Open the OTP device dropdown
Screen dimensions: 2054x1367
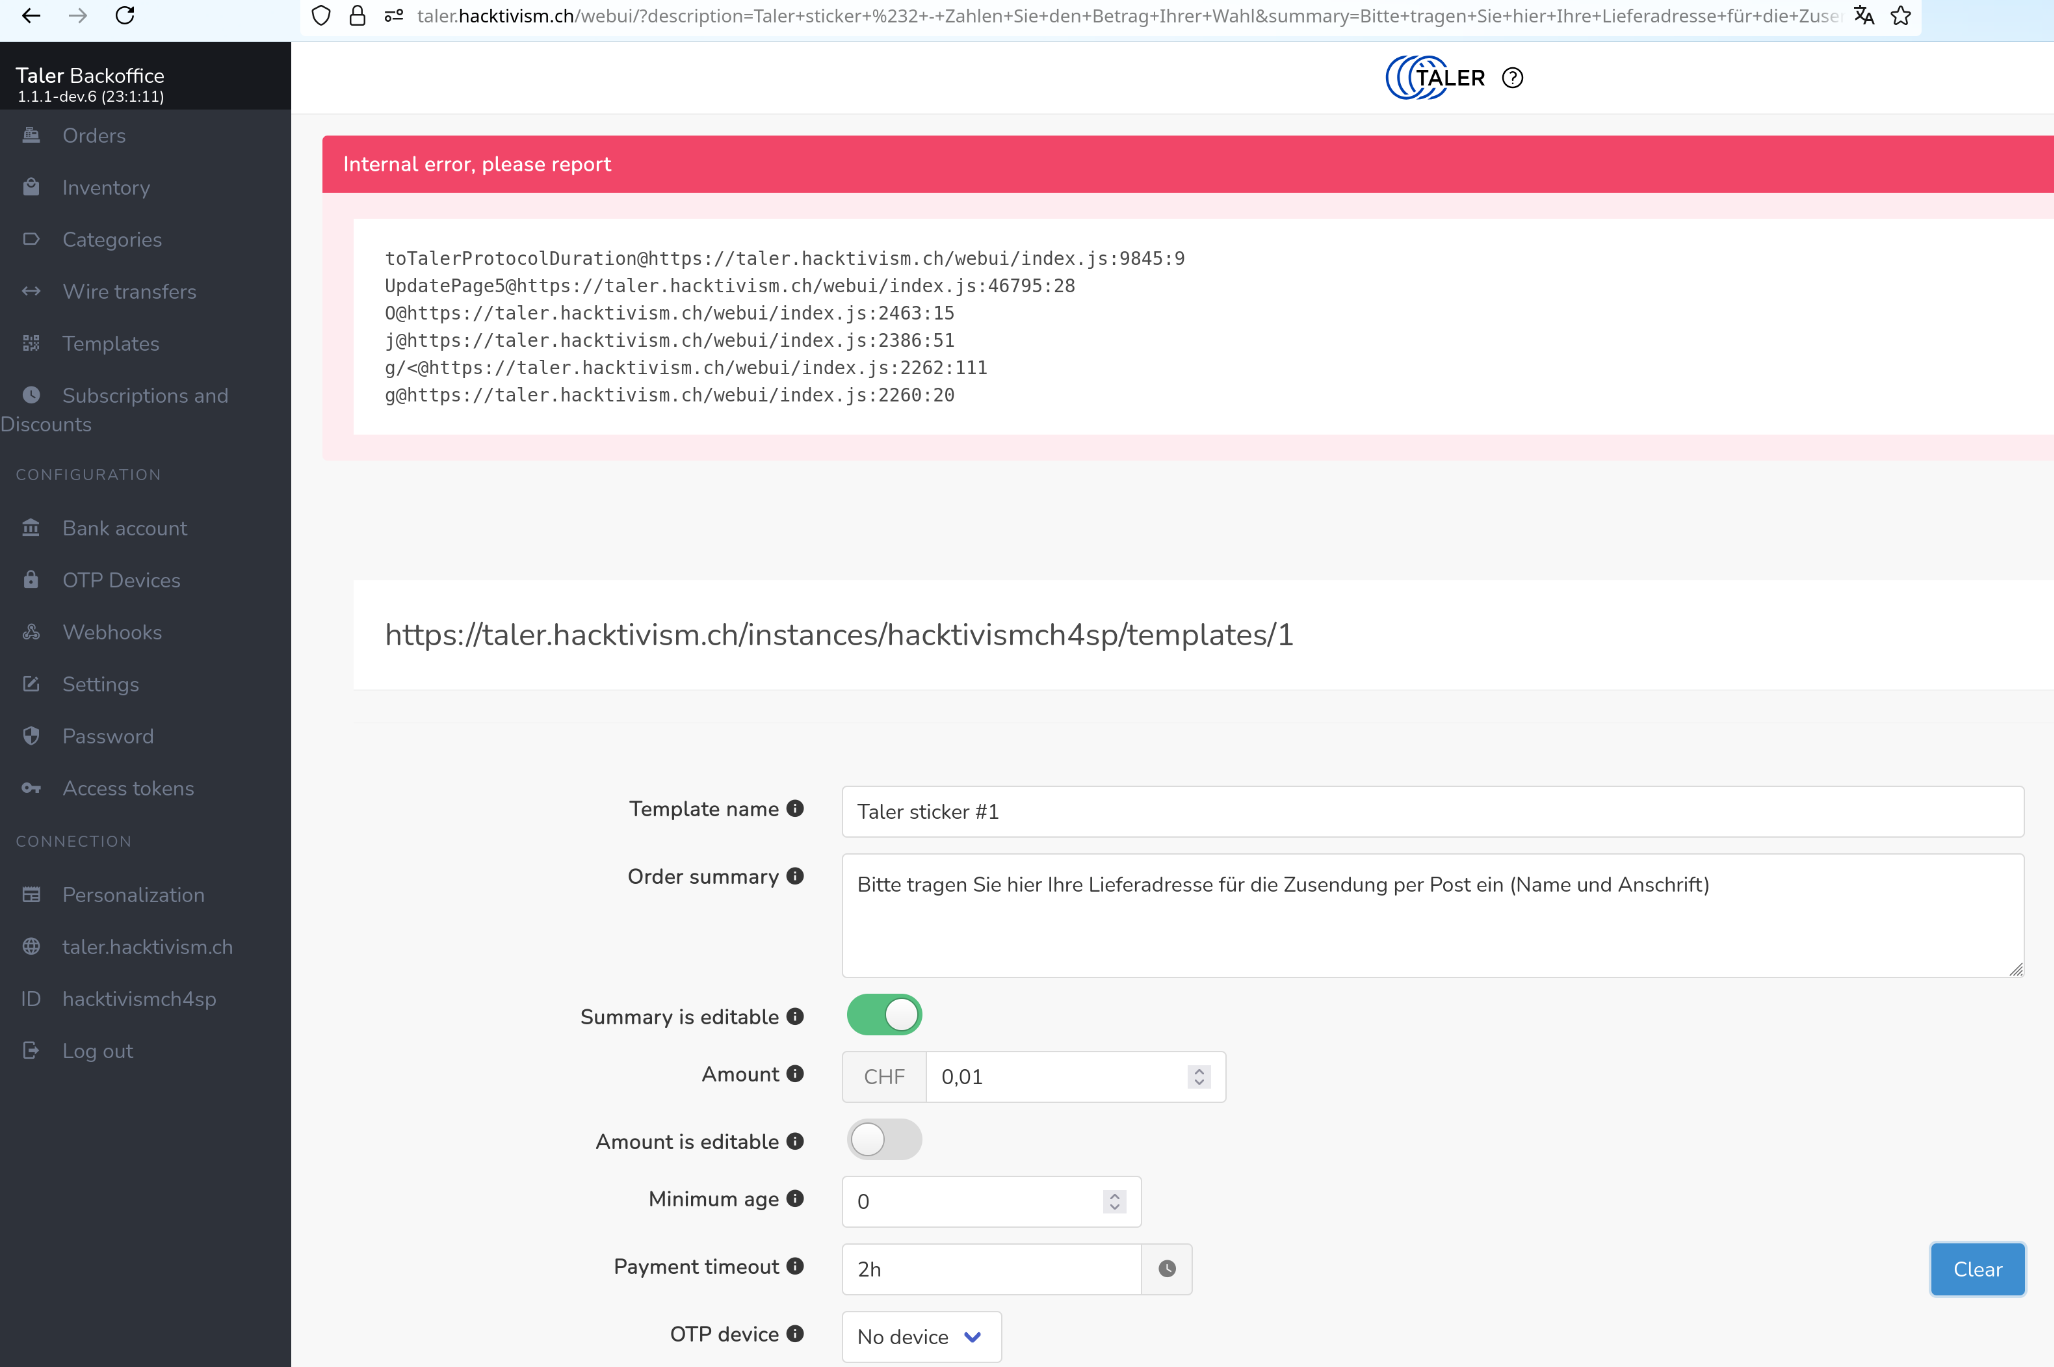click(921, 1337)
